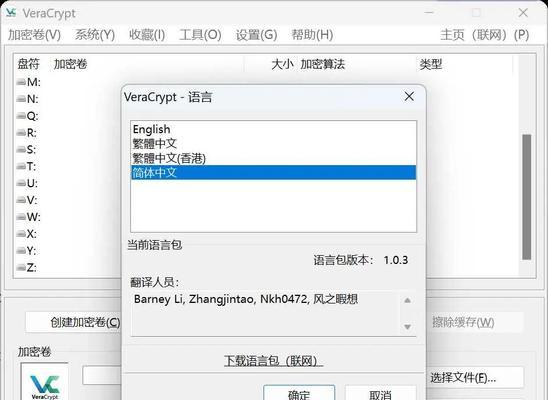
Task: Select drive T: icon in list
Action: click(x=21, y=166)
